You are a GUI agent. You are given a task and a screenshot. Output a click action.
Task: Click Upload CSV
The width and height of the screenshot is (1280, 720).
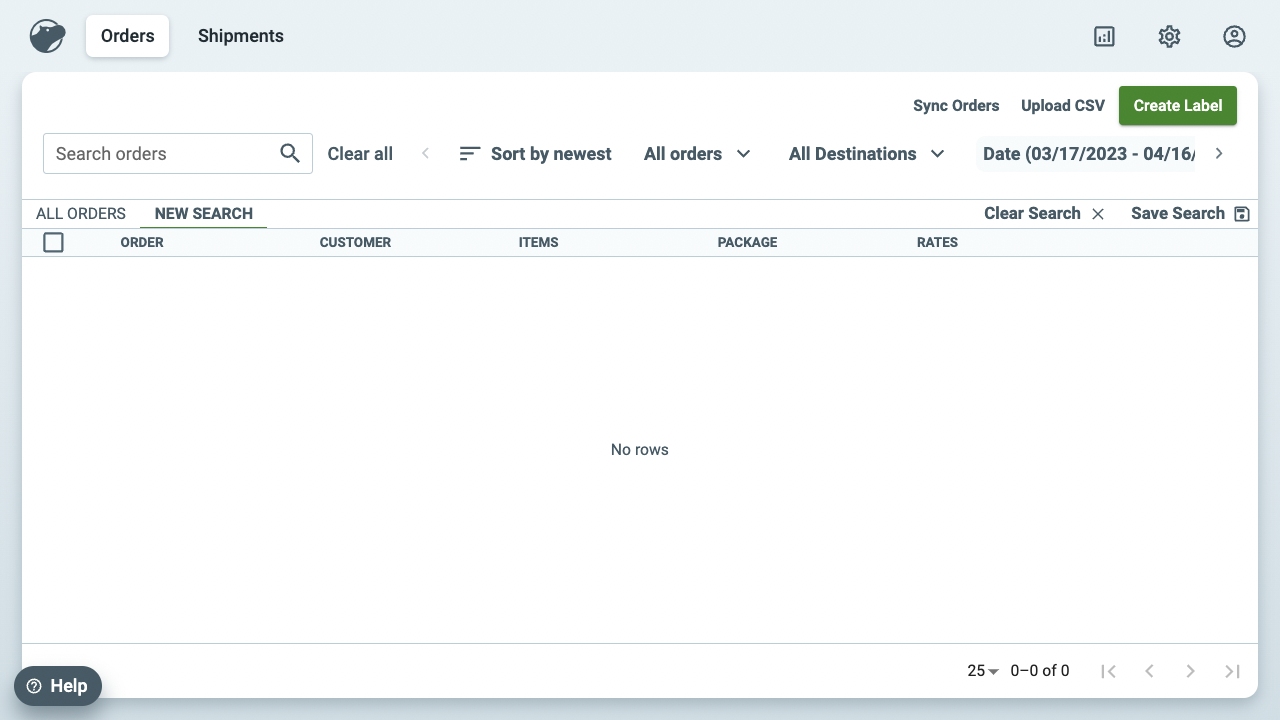point(1063,106)
